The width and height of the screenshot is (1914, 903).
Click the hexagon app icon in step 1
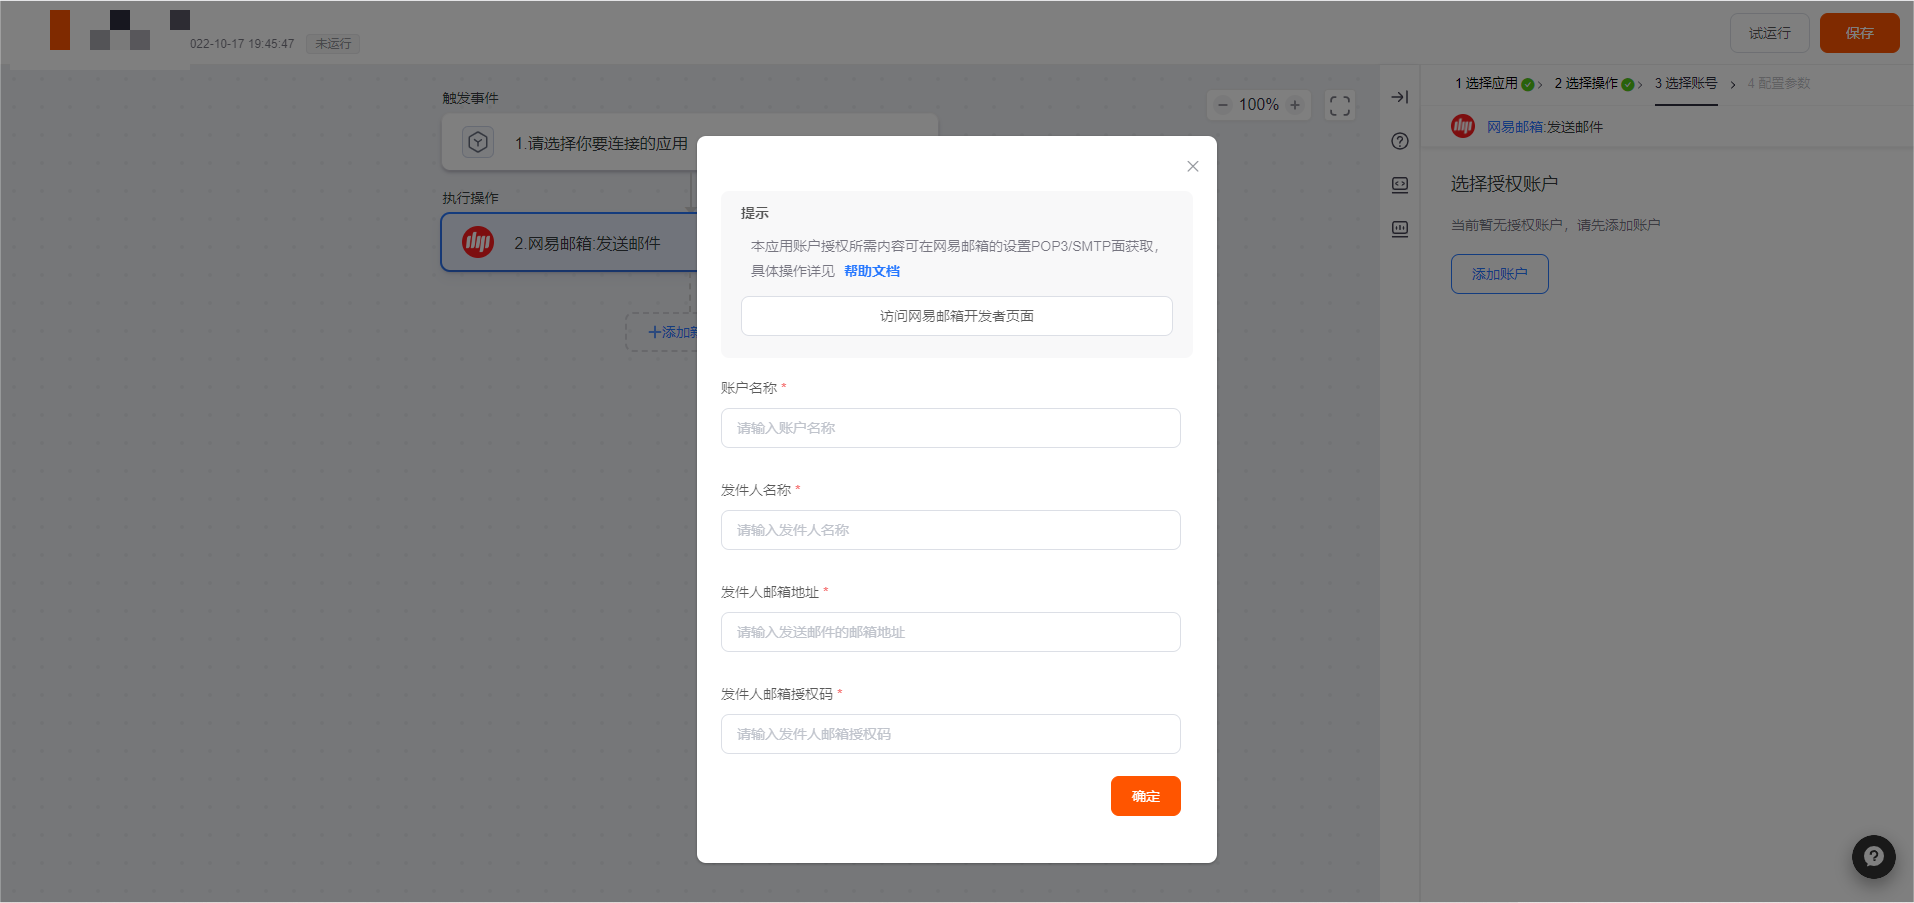(x=478, y=143)
